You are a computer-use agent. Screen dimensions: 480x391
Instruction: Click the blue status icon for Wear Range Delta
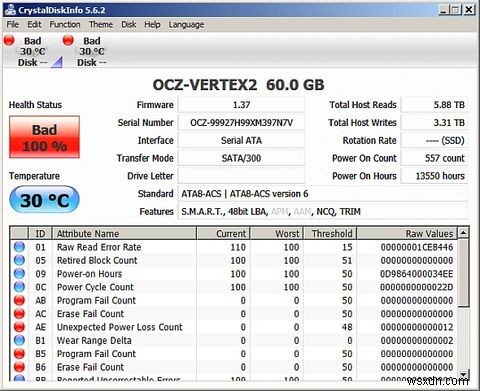(x=19, y=340)
